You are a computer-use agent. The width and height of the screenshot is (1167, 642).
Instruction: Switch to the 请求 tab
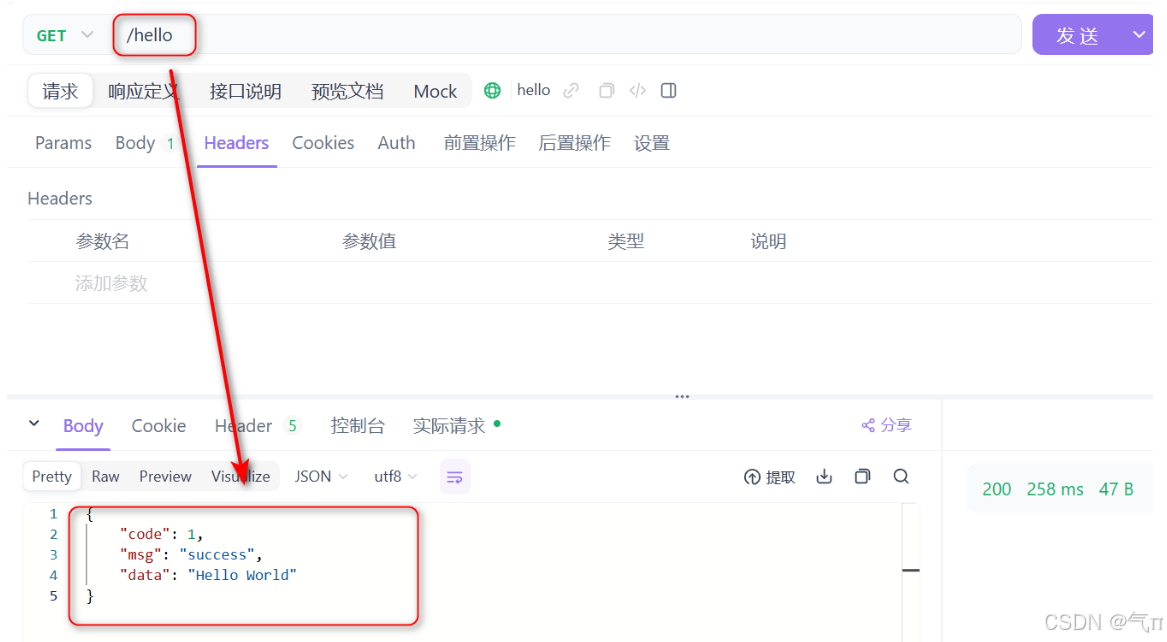click(x=60, y=92)
